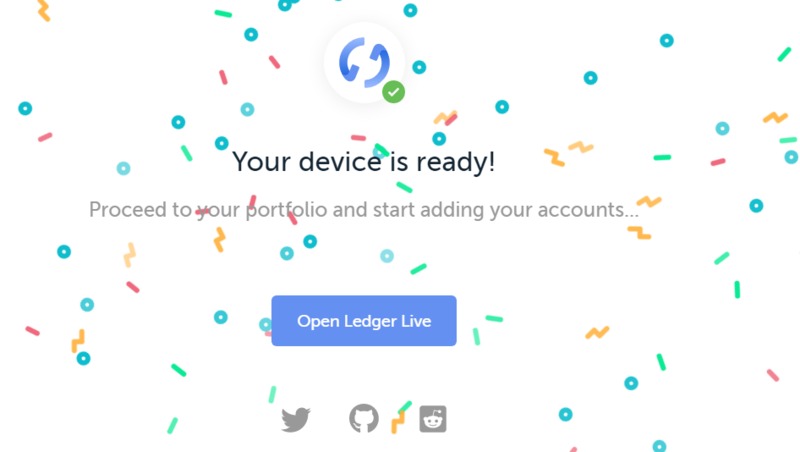The image size is (800, 452).
Task: Click teal ring confetti beside the sync logo circle
Action: 419,67
